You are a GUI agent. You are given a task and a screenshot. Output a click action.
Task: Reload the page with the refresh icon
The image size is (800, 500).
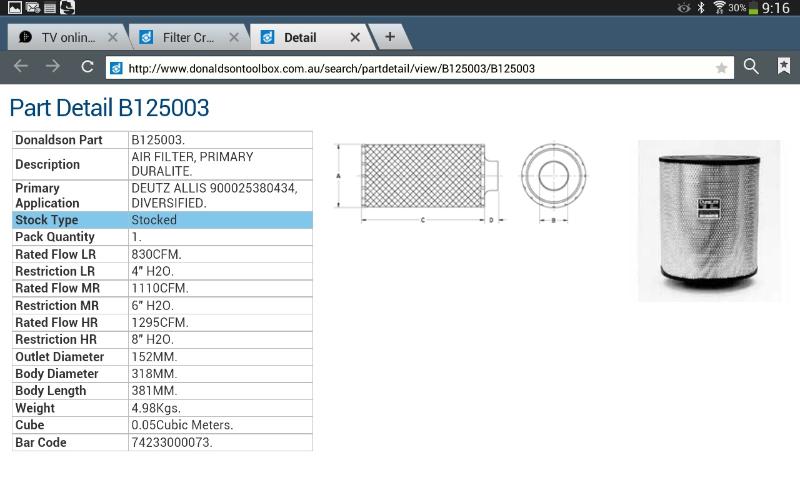click(x=87, y=67)
